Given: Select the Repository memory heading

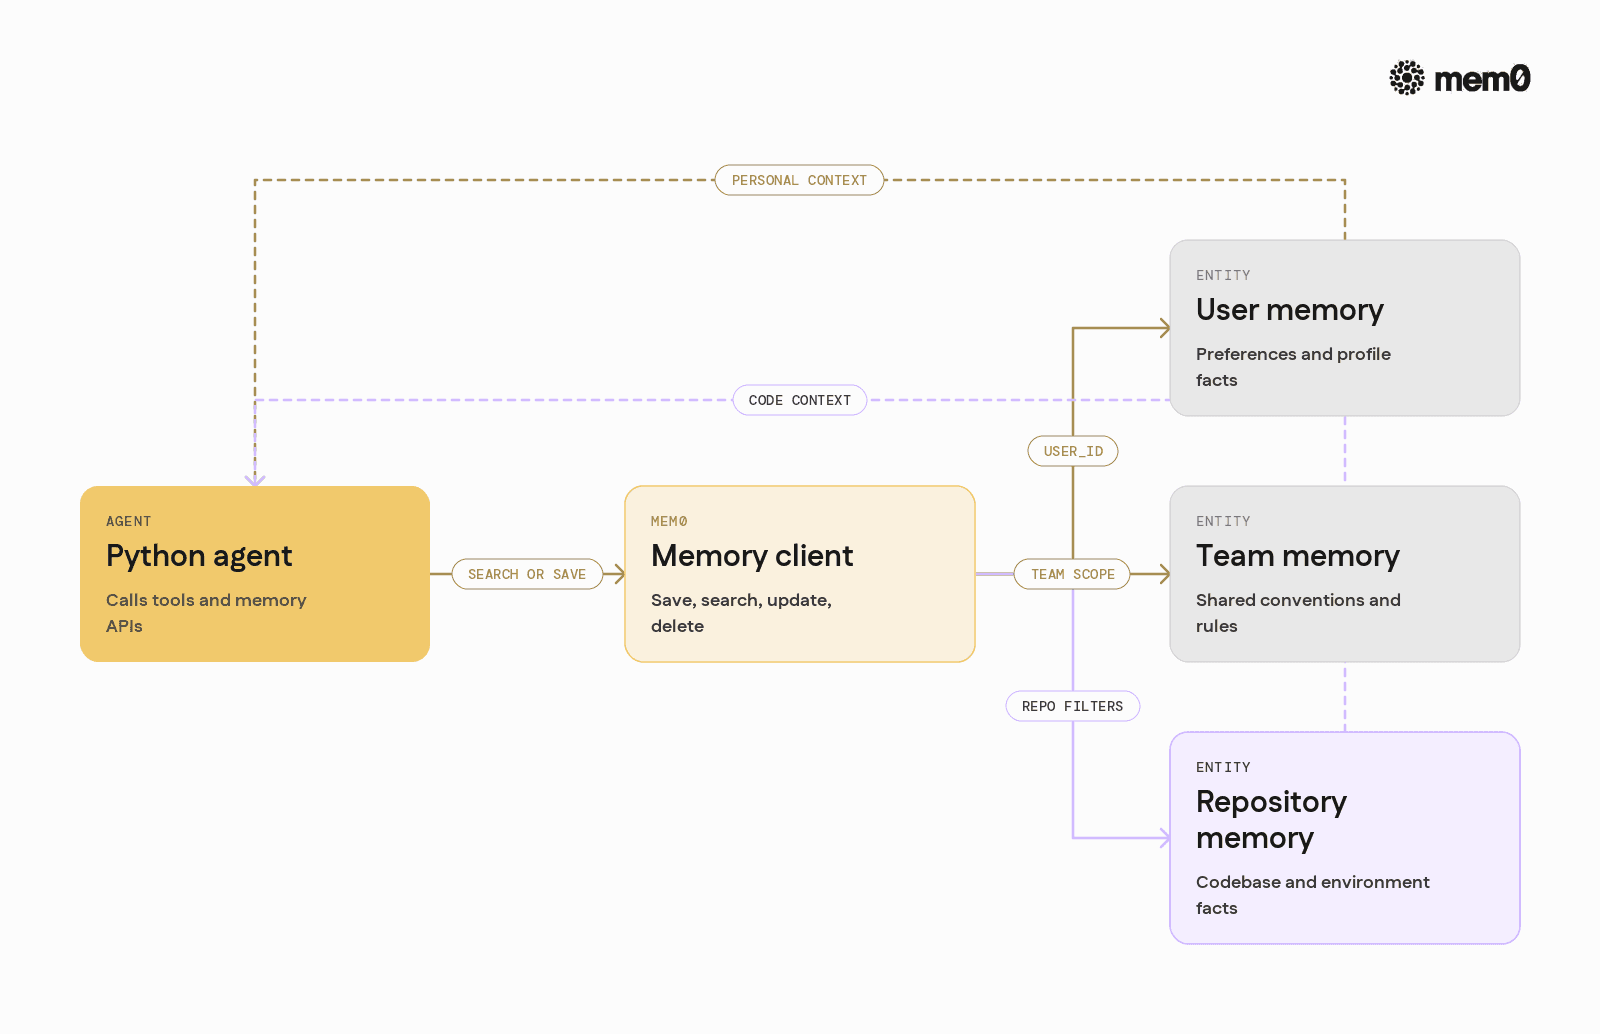Looking at the screenshot, I should tap(1271, 820).
